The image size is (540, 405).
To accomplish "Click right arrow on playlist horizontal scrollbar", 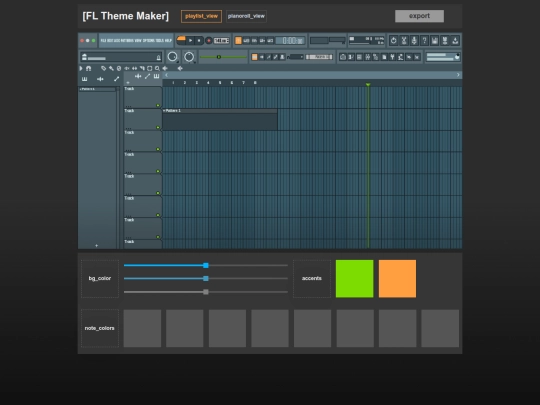I will click(458, 75).
